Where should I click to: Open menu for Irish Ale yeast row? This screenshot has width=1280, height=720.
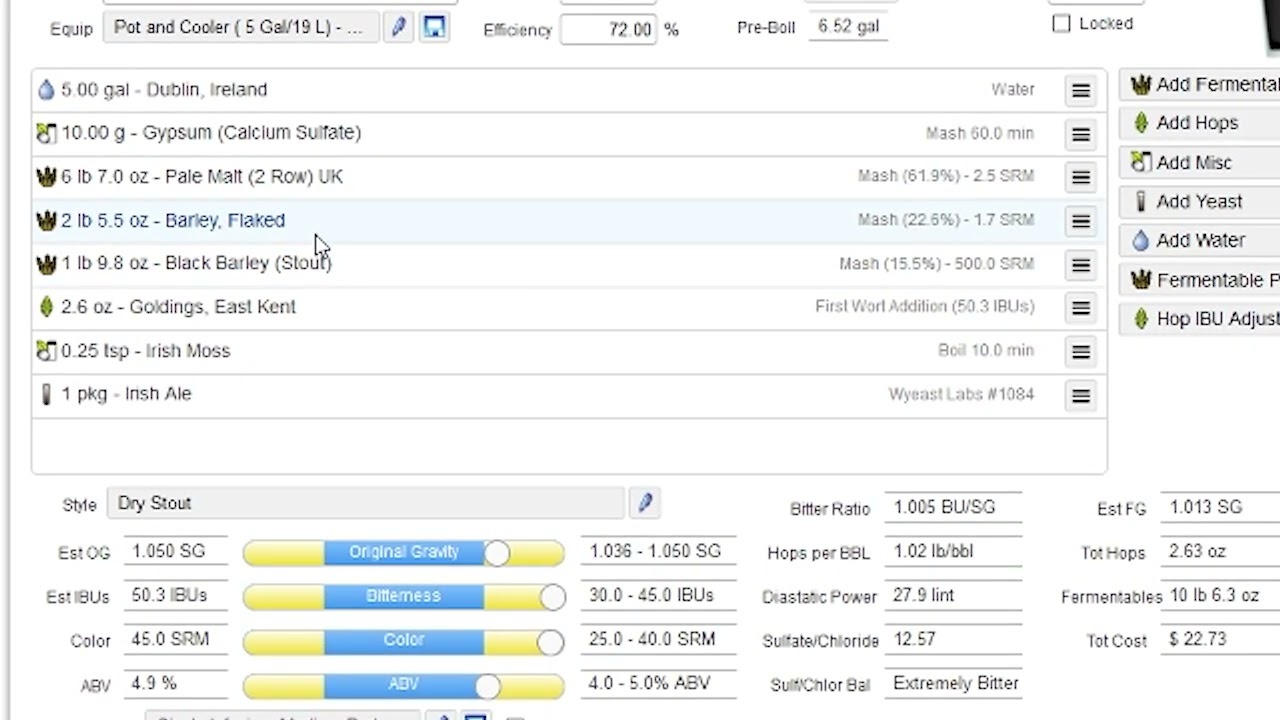[x=1081, y=395]
